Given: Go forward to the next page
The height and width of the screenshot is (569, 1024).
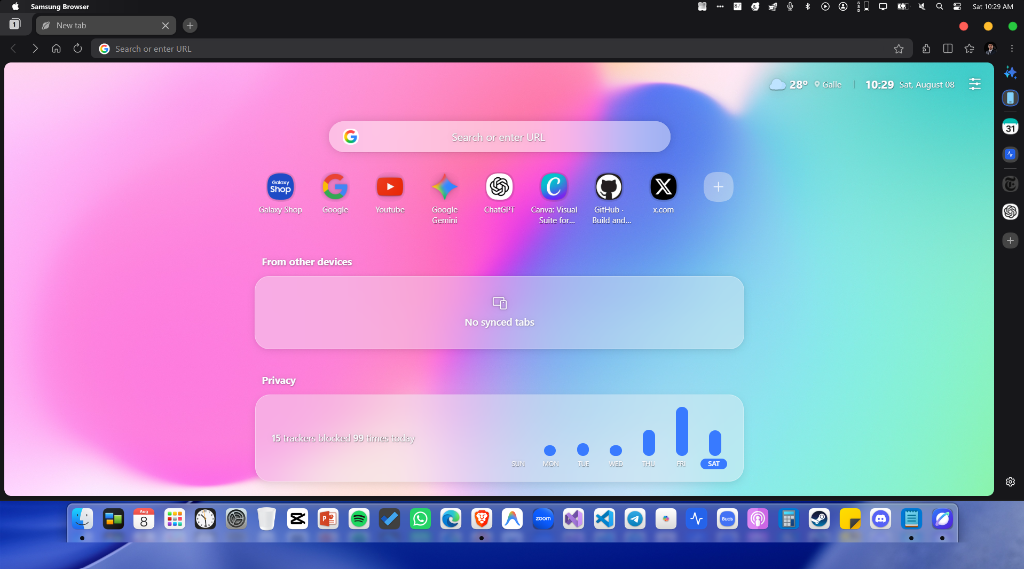Looking at the screenshot, I should click(35, 49).
